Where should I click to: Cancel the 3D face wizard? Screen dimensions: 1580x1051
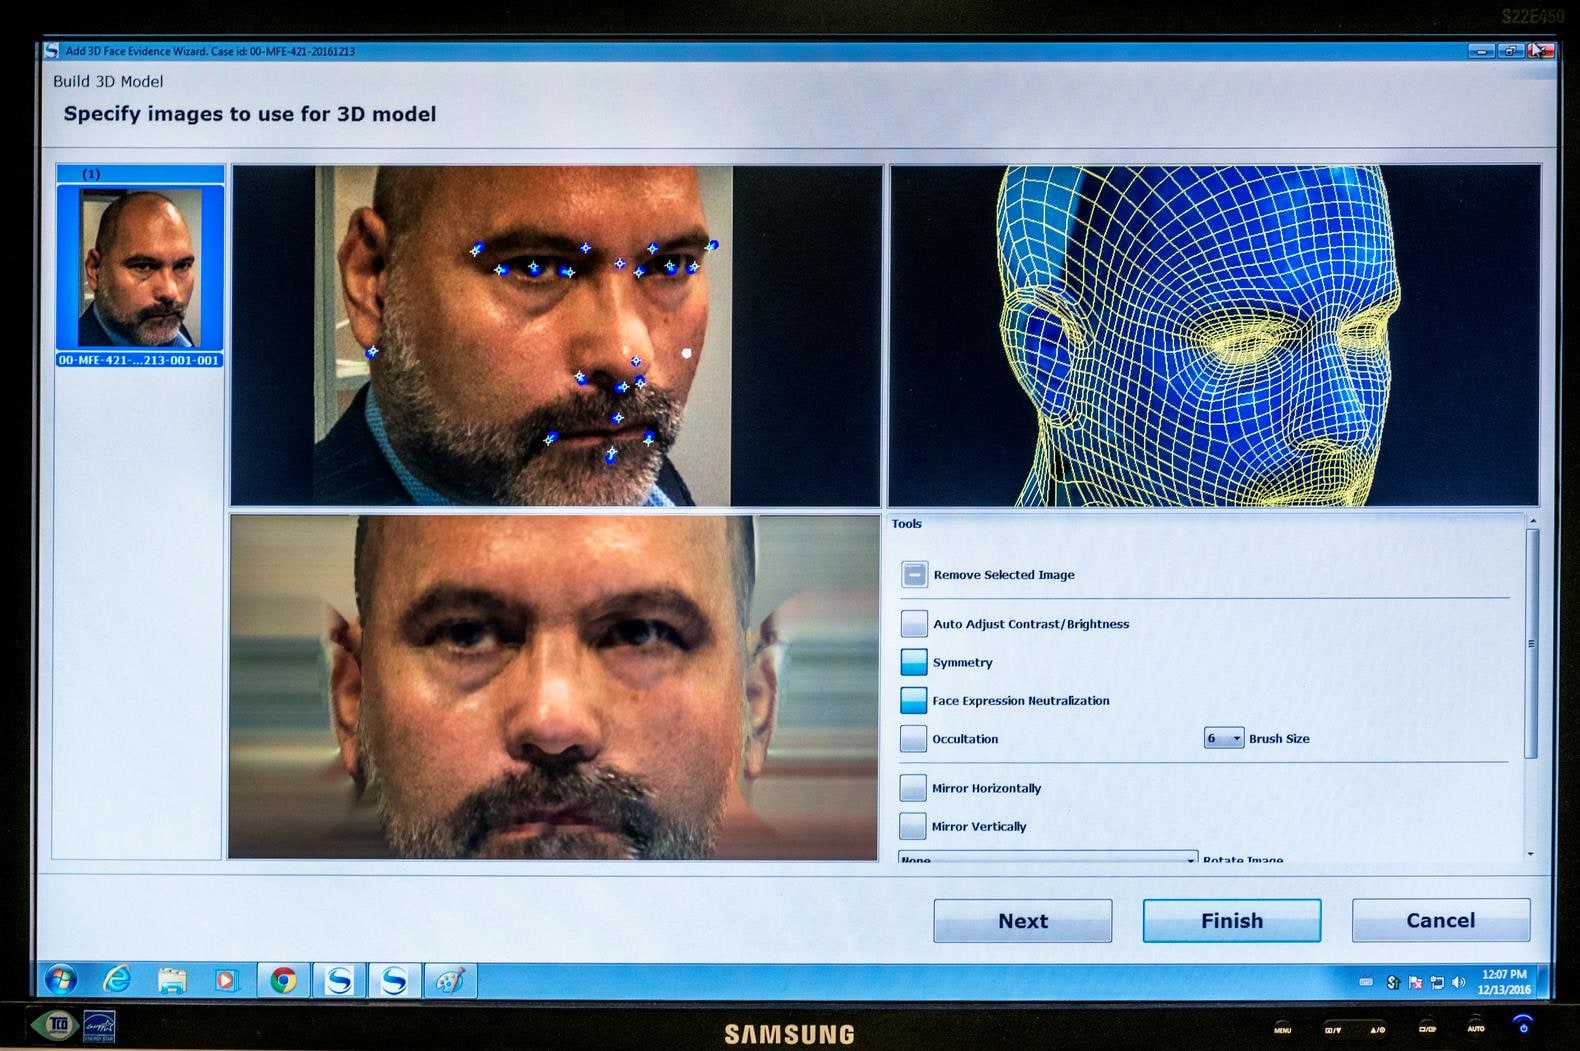click(1440, 920)
